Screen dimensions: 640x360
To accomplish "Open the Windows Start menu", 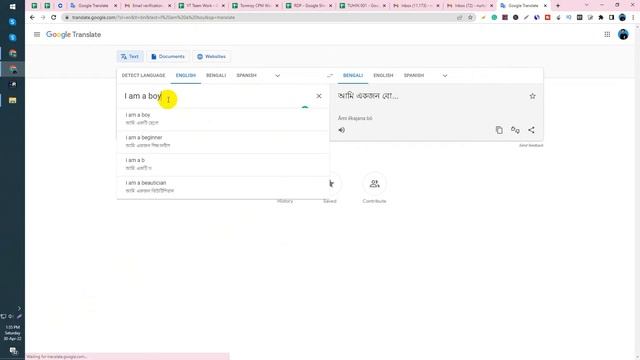I will [12, 7].
